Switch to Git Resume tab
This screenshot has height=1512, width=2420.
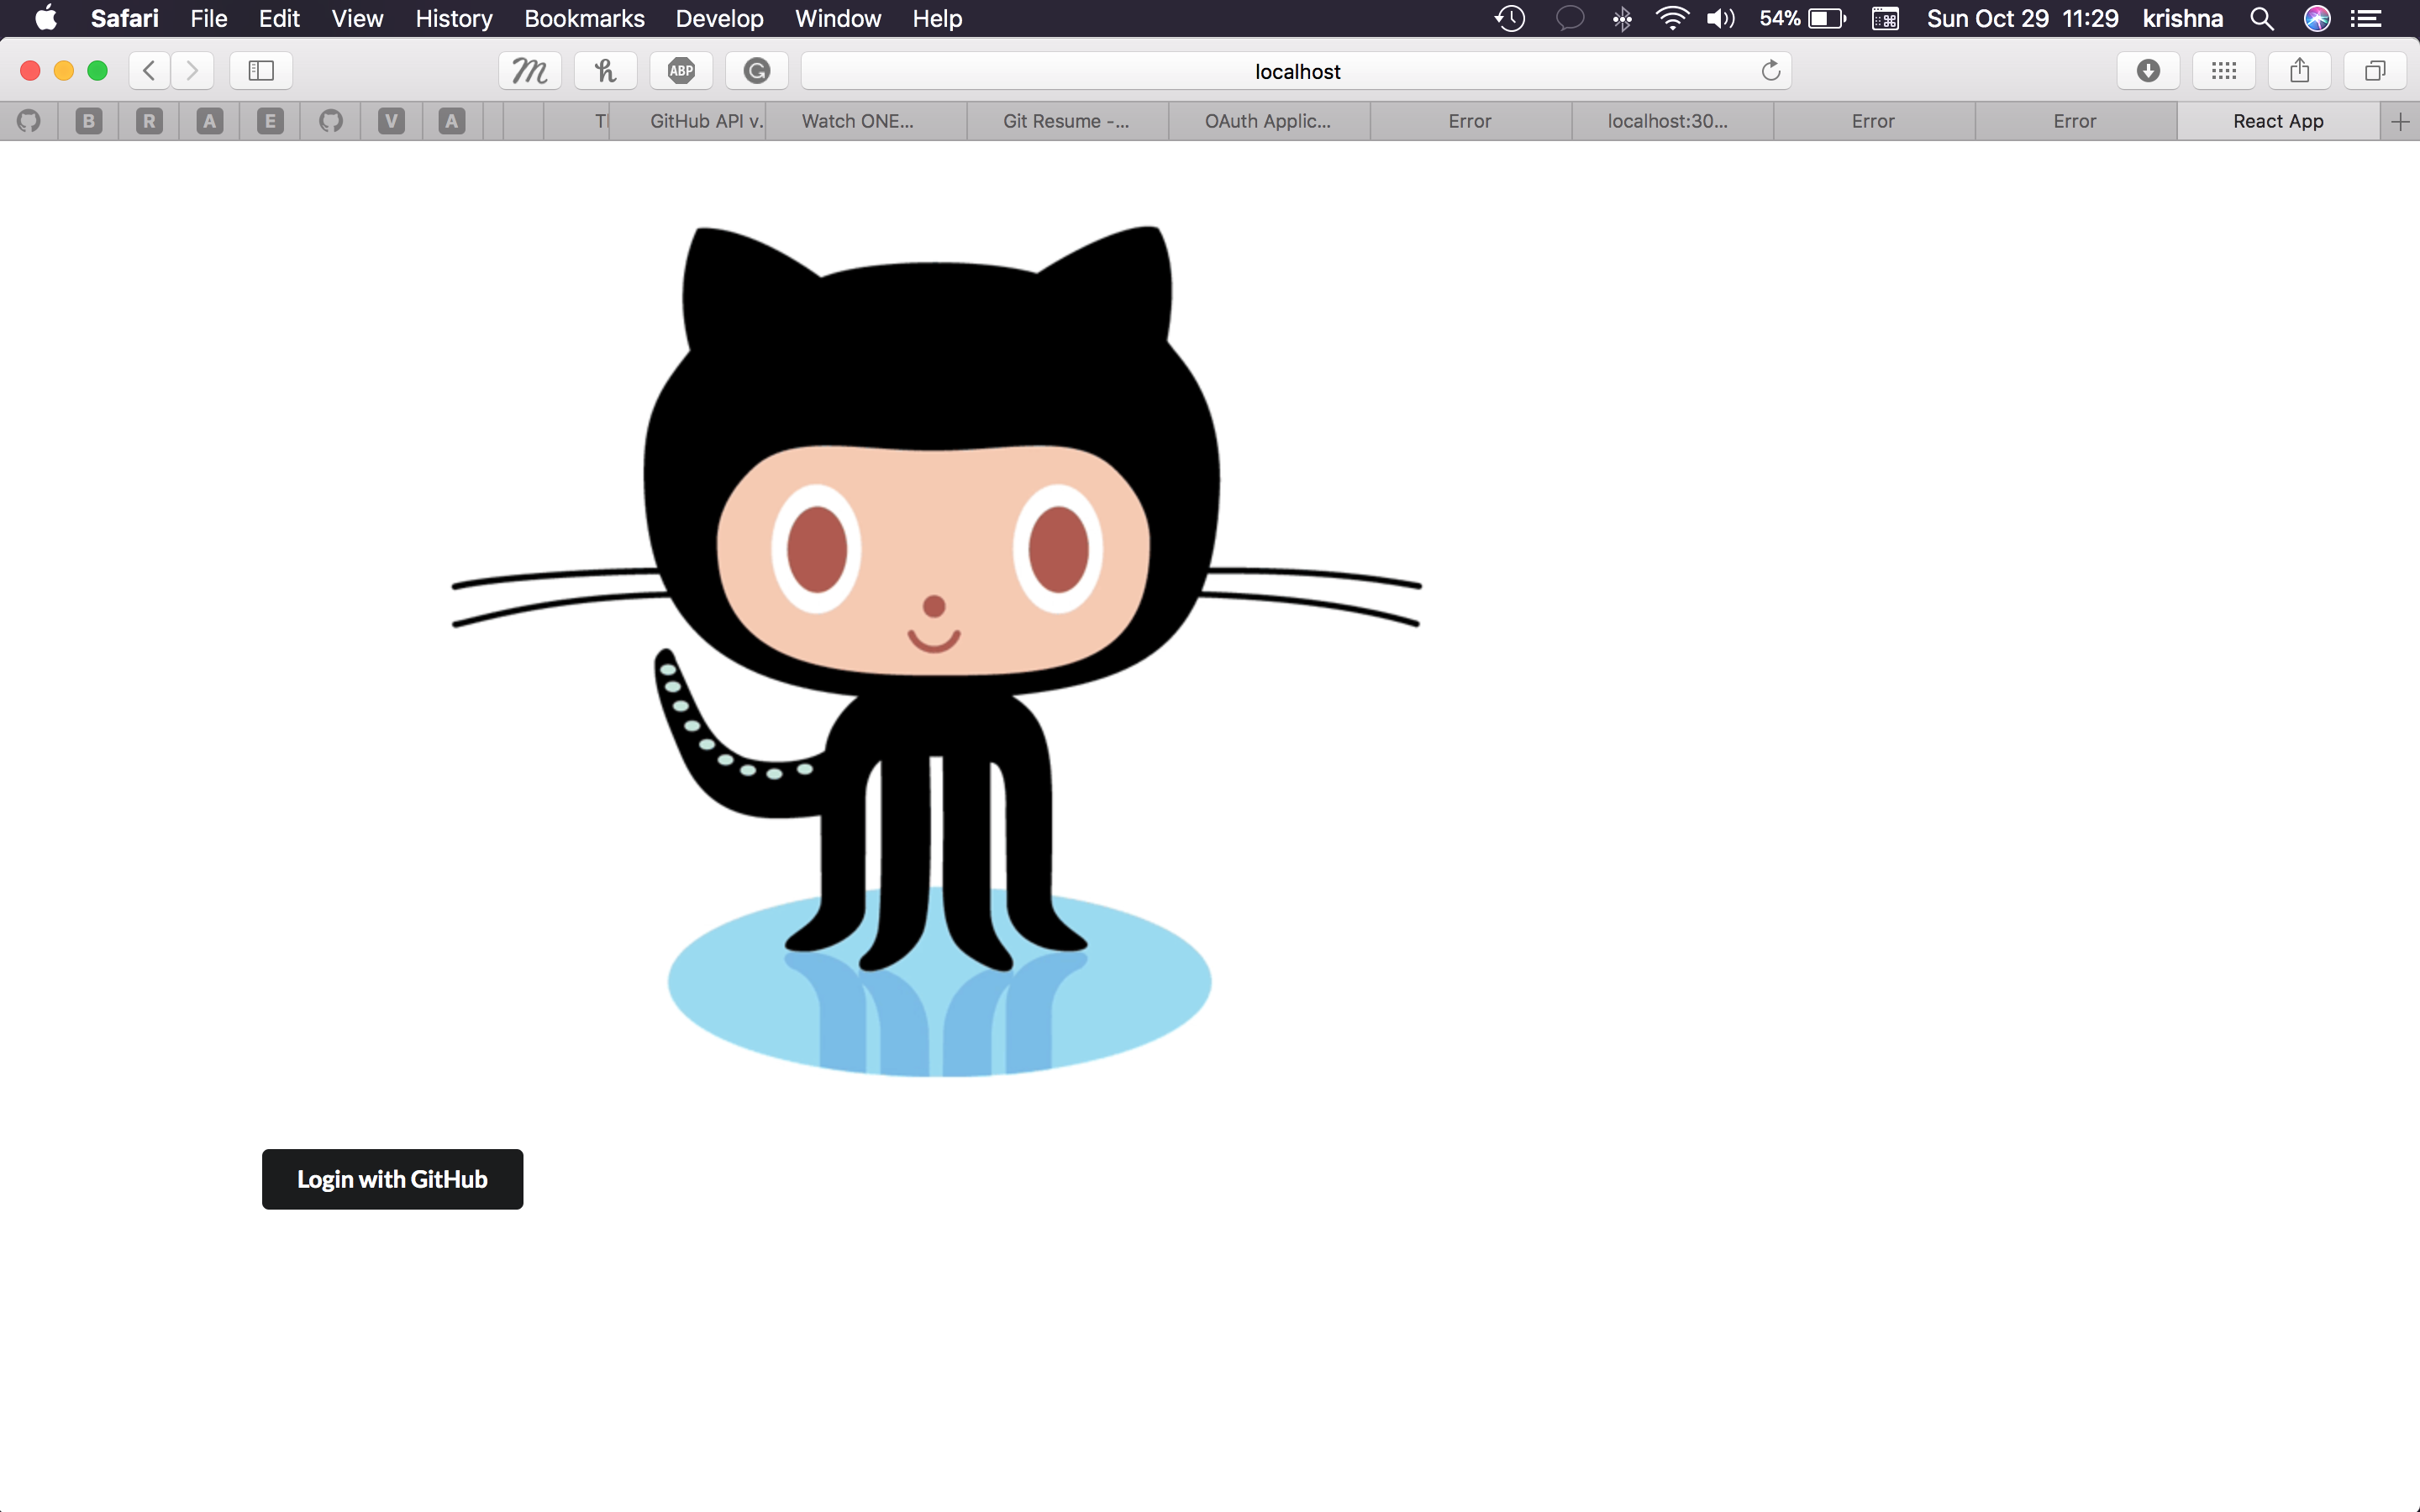click(x=1065, y=121)
